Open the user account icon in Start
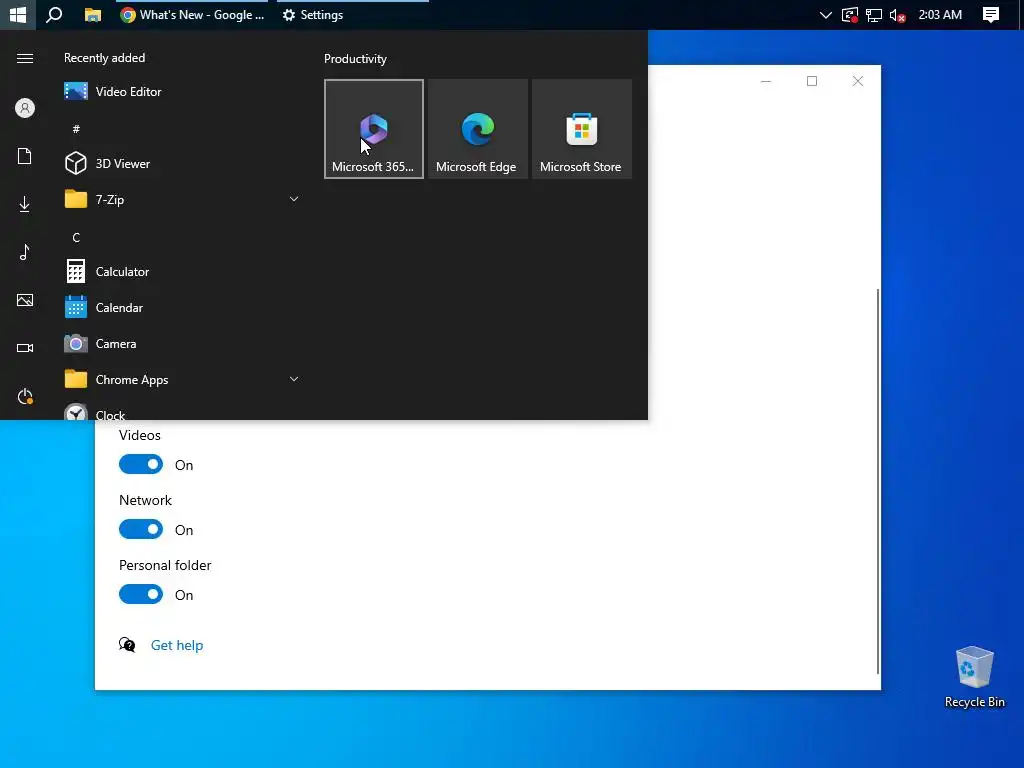 click(25, 108)
